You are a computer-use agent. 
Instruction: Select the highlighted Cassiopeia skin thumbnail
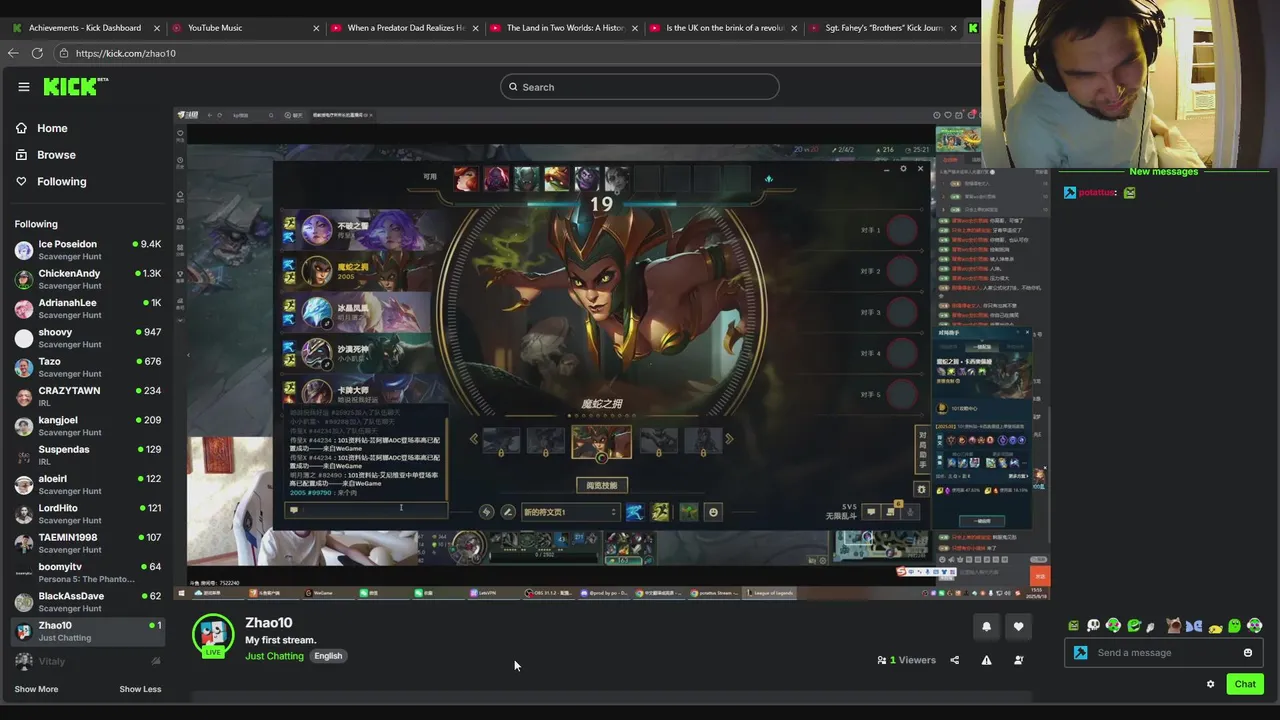pyautogui.click(x=601, y=441)
